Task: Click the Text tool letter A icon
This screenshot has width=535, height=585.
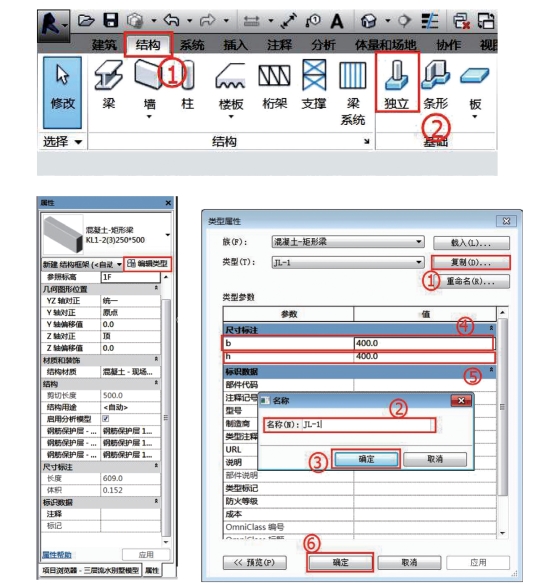Action: 337,21
